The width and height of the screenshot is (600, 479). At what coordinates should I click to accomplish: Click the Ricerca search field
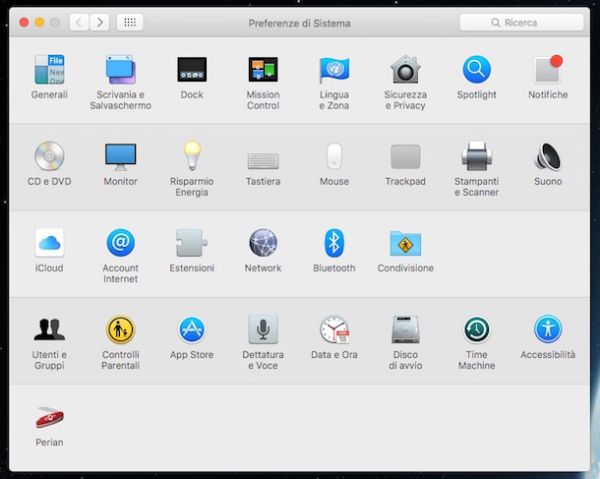522,22
